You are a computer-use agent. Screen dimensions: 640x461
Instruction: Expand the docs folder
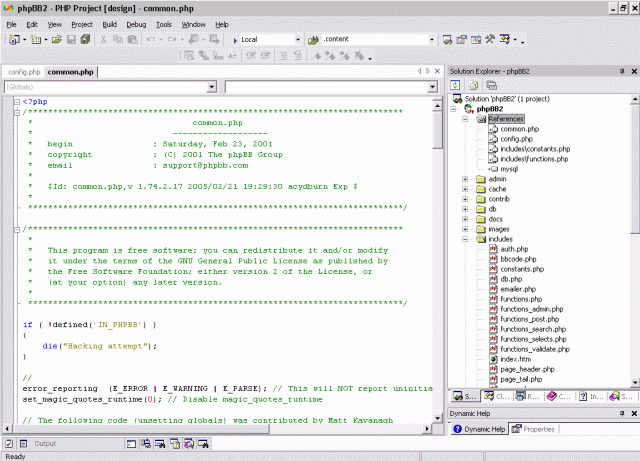465,219
